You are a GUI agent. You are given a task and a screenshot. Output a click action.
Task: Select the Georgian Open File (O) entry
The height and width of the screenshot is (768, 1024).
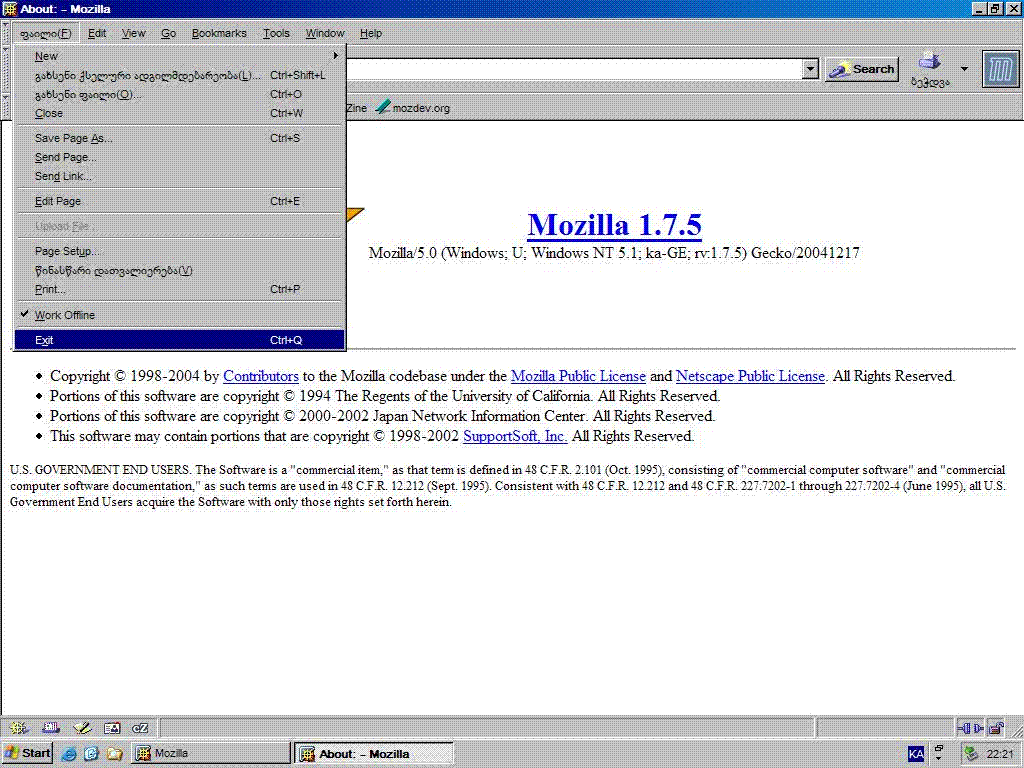coord(180,94)
